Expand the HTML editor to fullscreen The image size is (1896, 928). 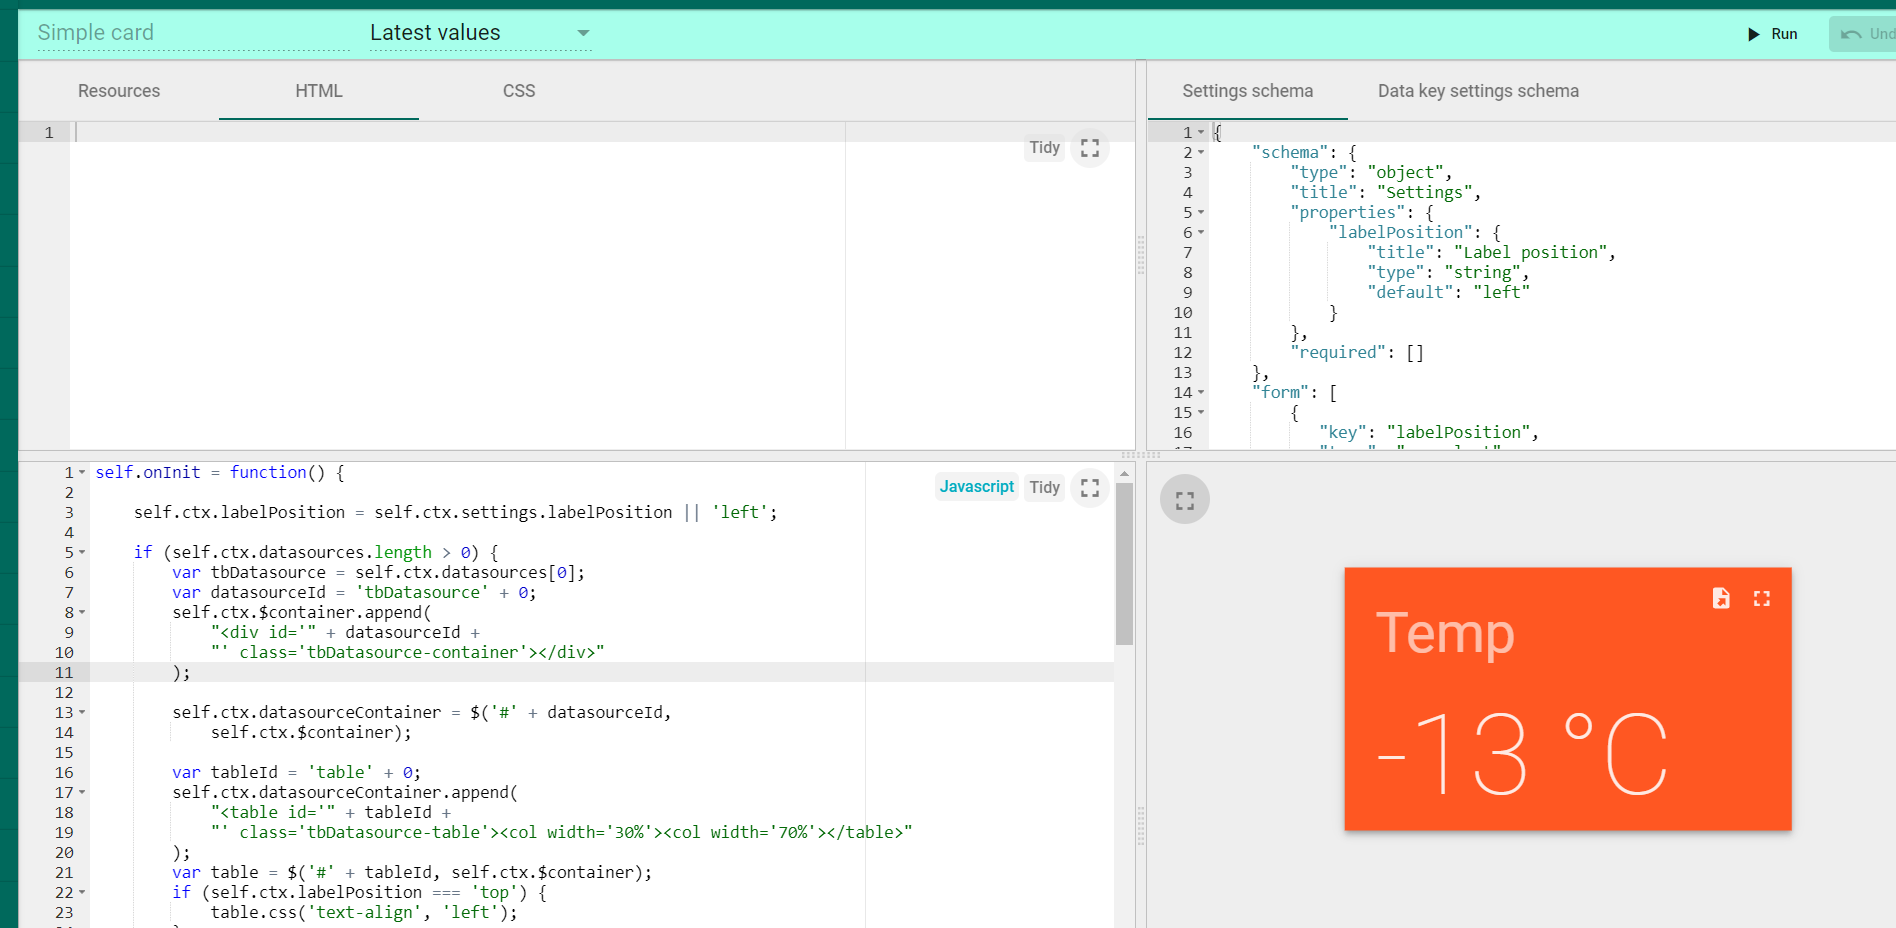click(1089, 147)
